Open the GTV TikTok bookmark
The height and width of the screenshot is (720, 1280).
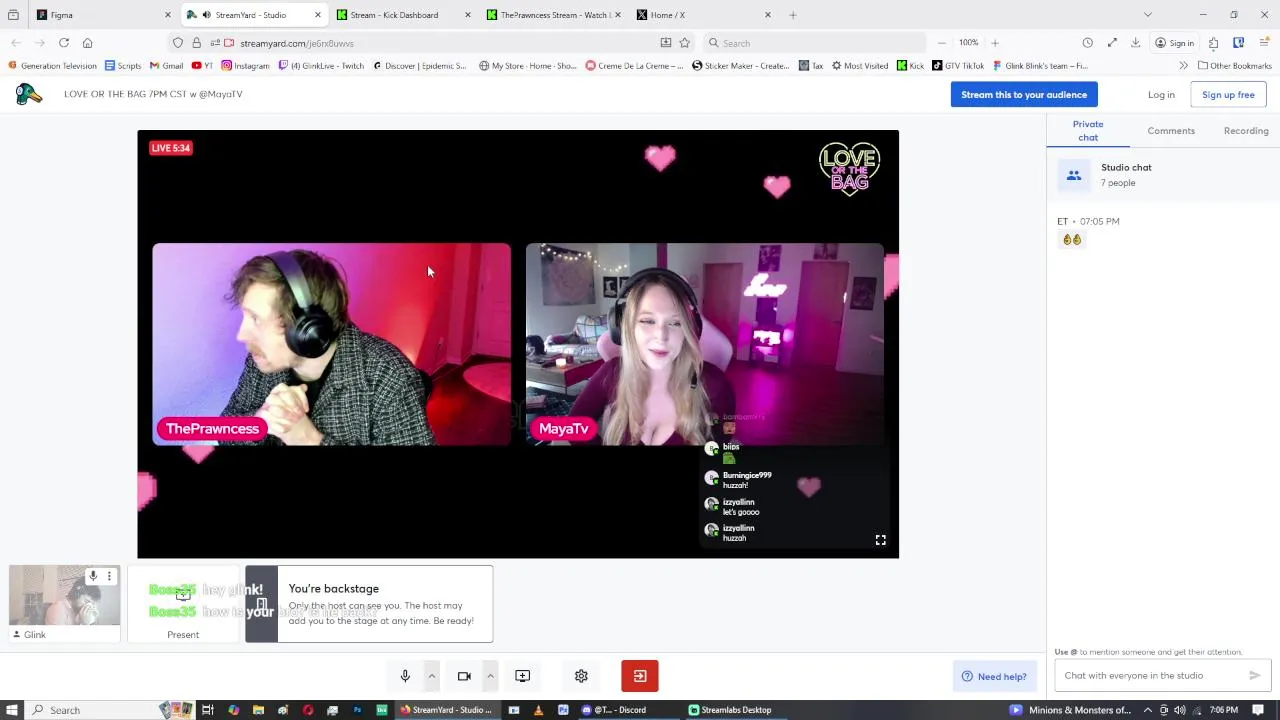[958, 66]
